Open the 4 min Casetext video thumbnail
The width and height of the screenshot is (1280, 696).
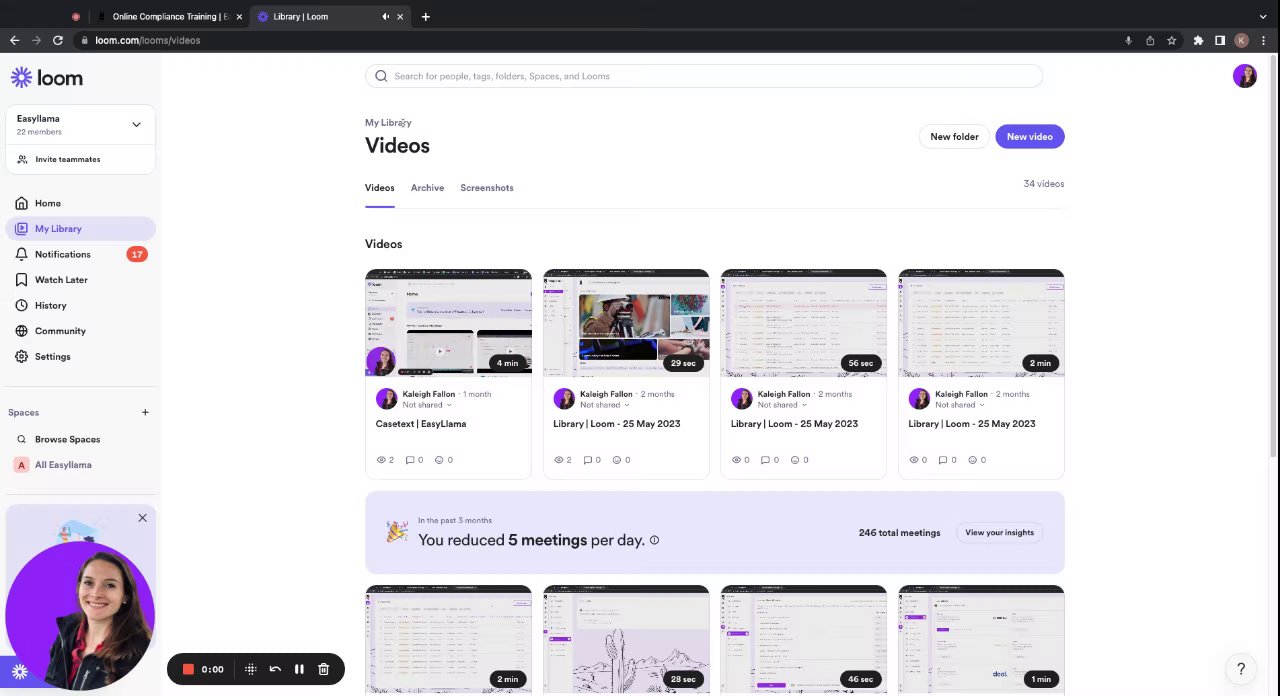click(448, 322)
